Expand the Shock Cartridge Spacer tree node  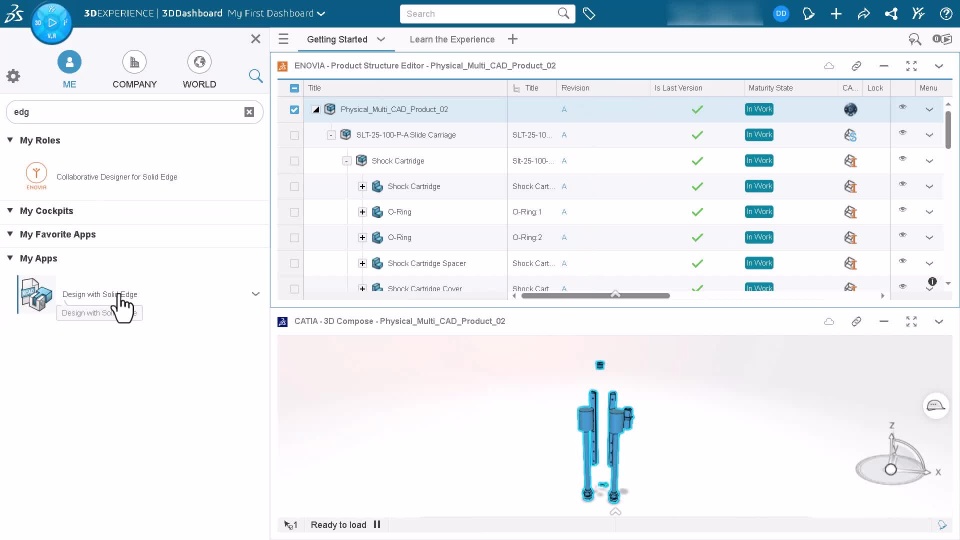tap(362, 263)
